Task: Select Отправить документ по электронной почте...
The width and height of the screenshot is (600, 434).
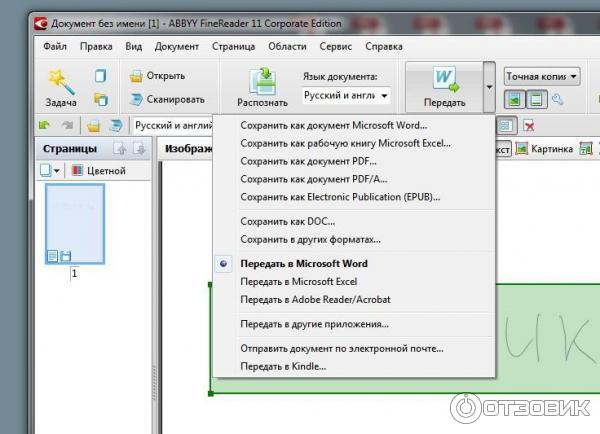Action: (x=341, y=349)
